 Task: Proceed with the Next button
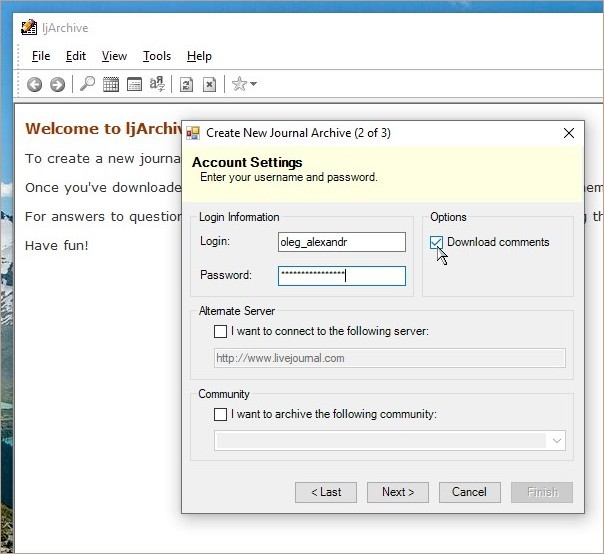398,492
